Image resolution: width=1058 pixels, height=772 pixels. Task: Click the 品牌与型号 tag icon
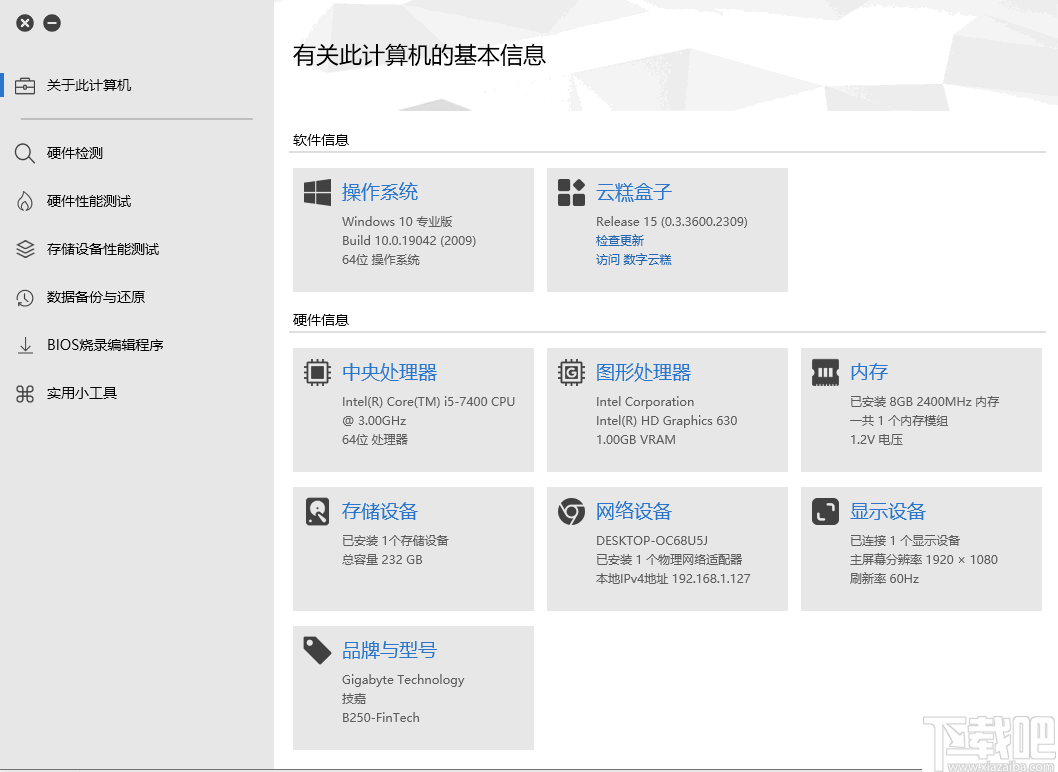(317, 649)
